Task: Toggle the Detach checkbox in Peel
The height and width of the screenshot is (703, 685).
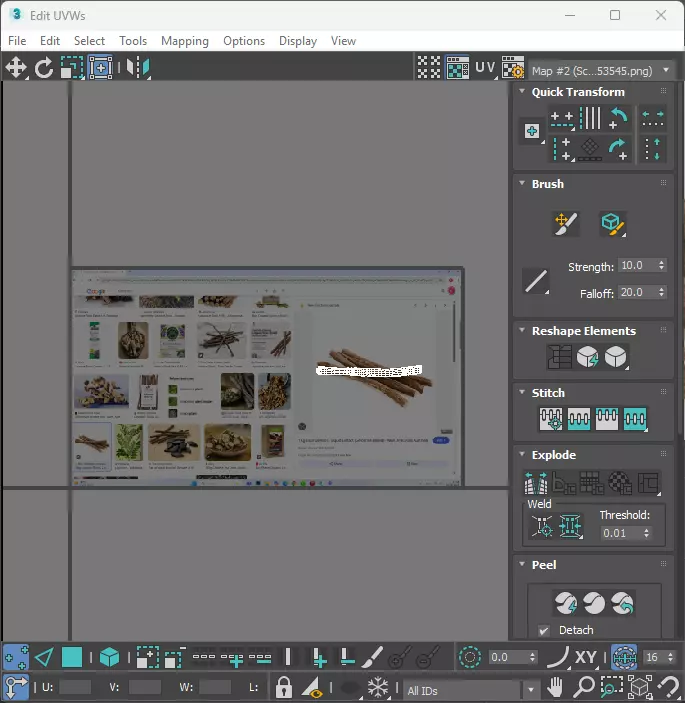Action: click(x=544, y=630)
